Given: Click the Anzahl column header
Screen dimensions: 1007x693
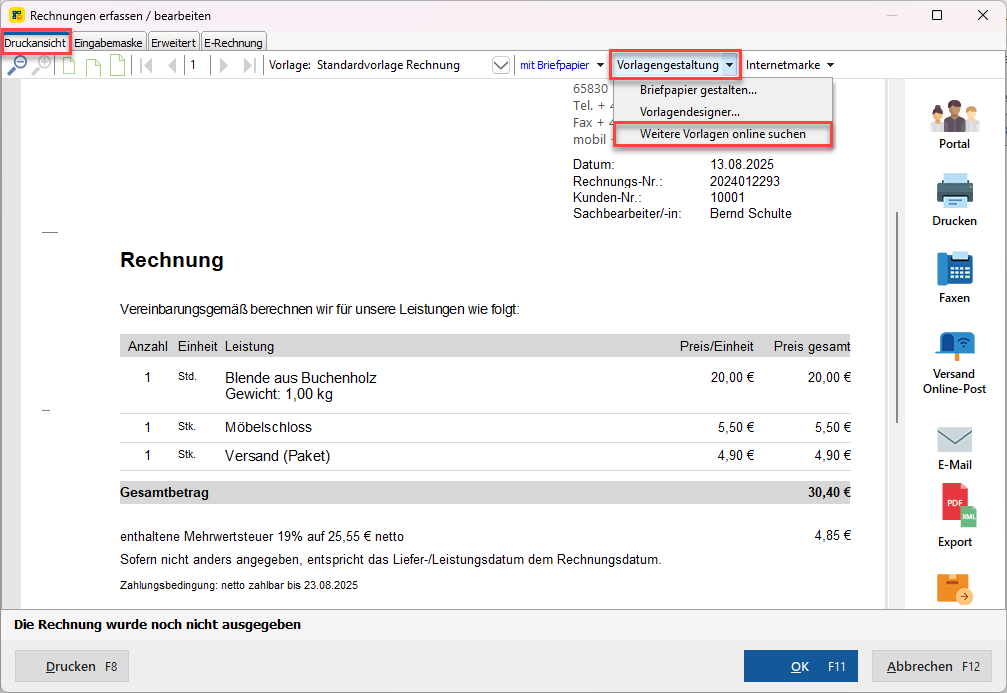Looking at the screenshot, I should point(148,347).
